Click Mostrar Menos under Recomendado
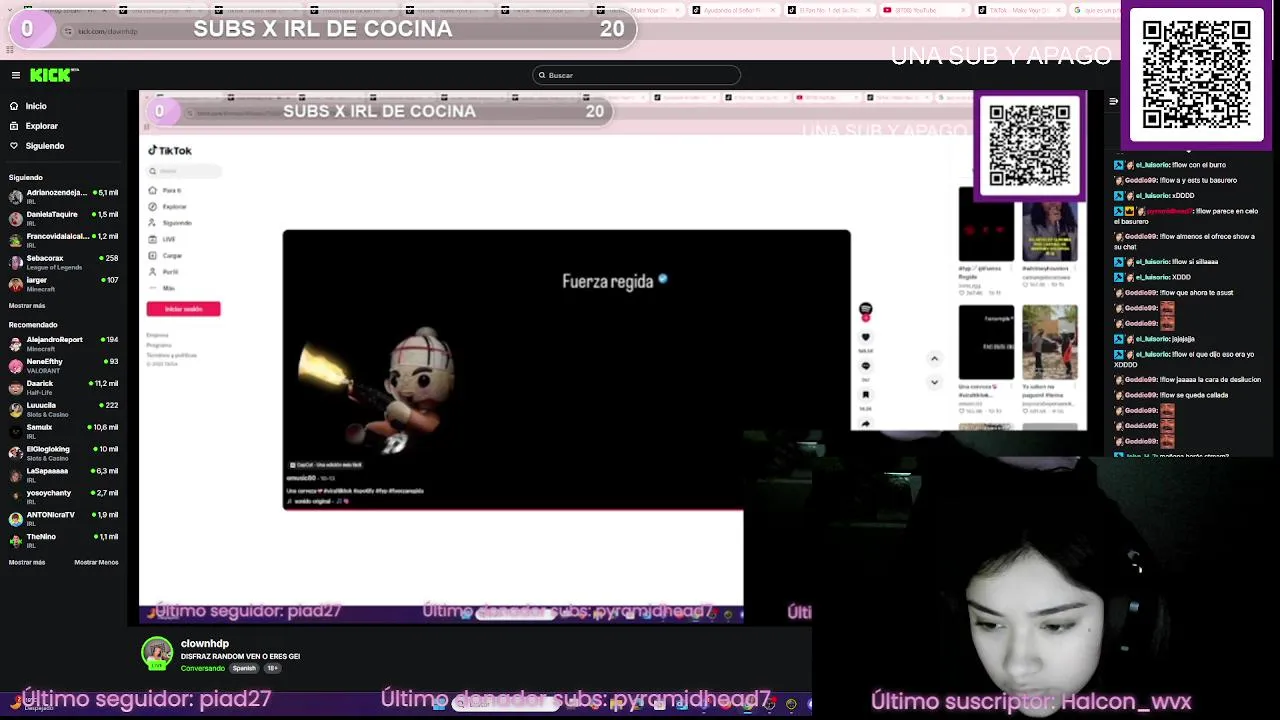 (96, 562)
